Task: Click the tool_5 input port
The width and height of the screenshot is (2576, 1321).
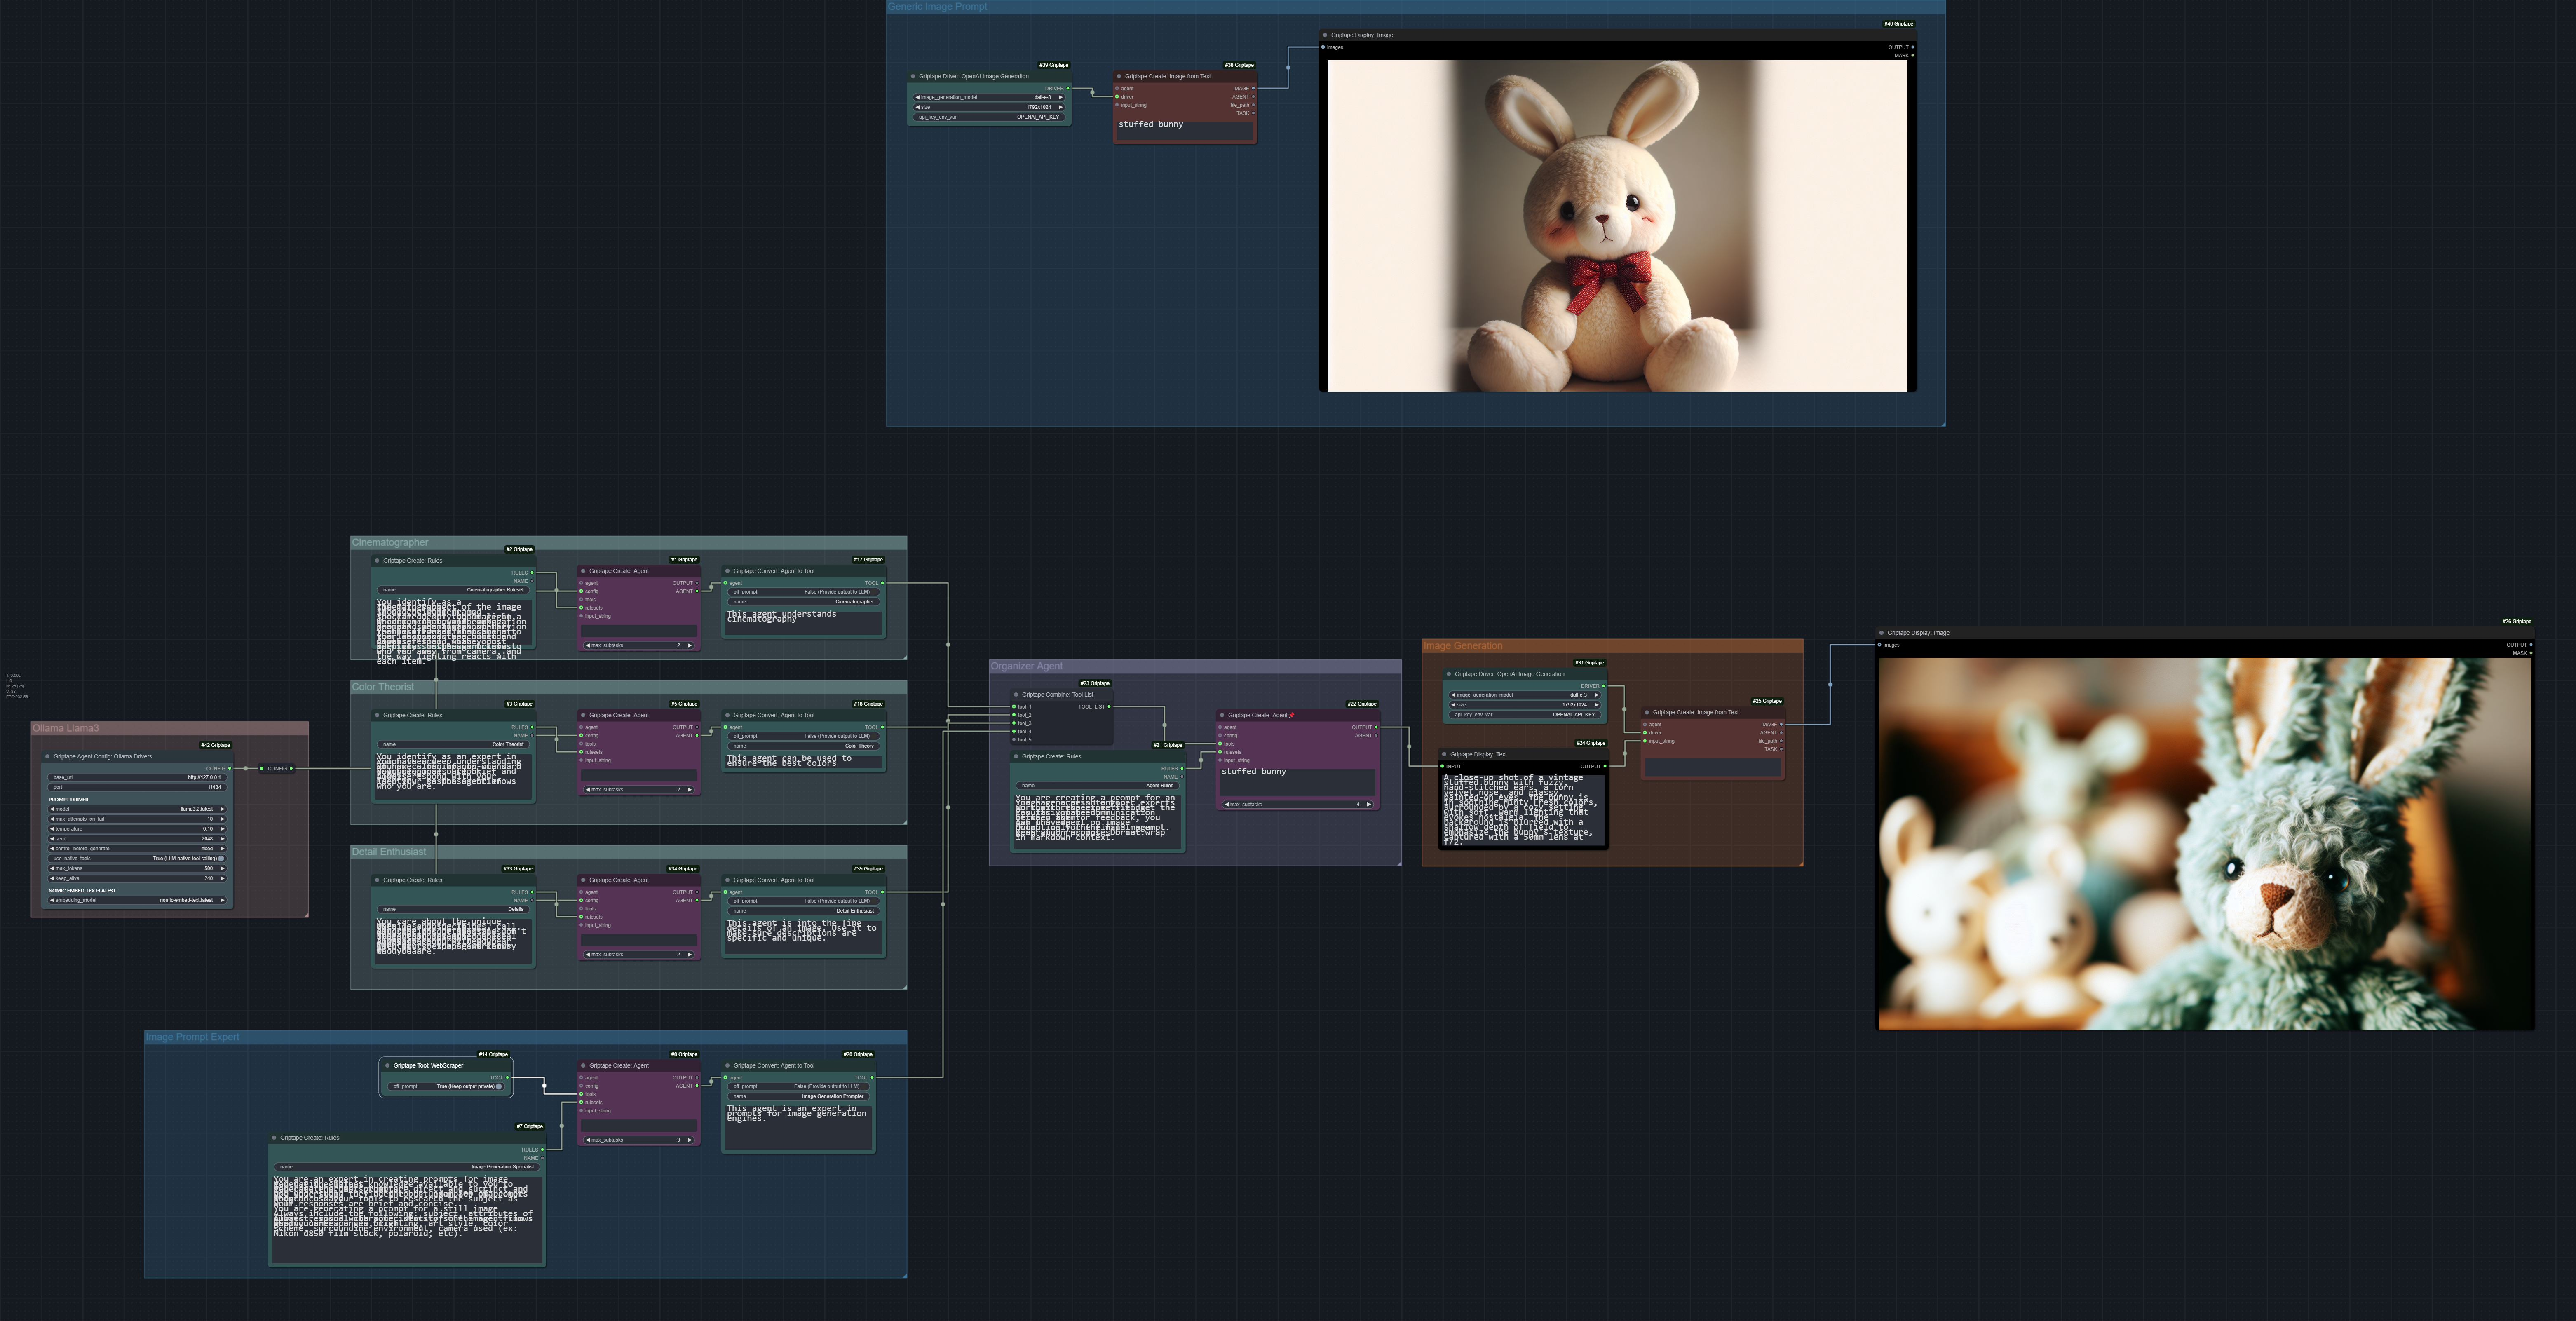Action: coord(1014,740)
